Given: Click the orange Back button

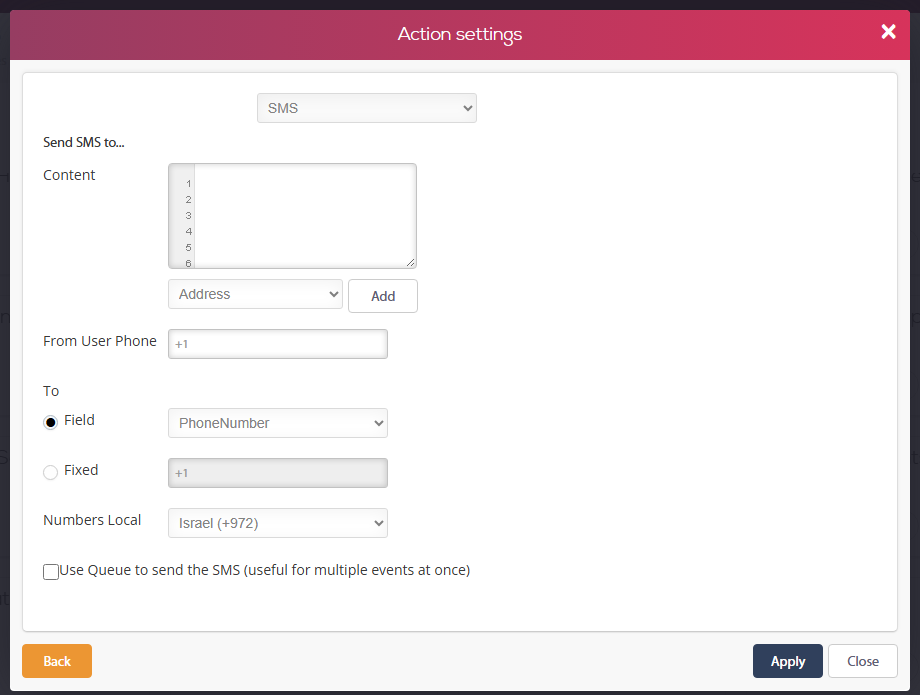Looking at the screenshot, I should 57,661.
